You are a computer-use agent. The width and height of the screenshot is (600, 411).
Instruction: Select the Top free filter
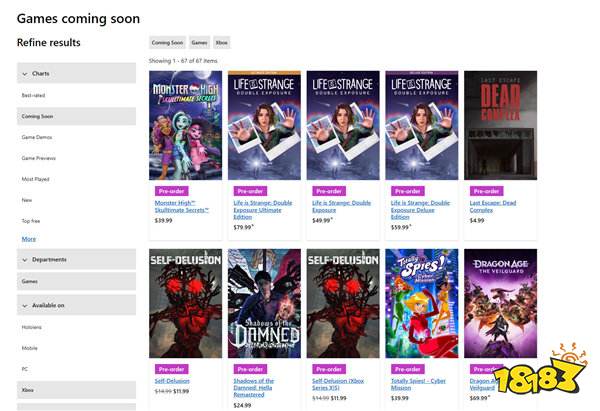(x=31, y=221)
